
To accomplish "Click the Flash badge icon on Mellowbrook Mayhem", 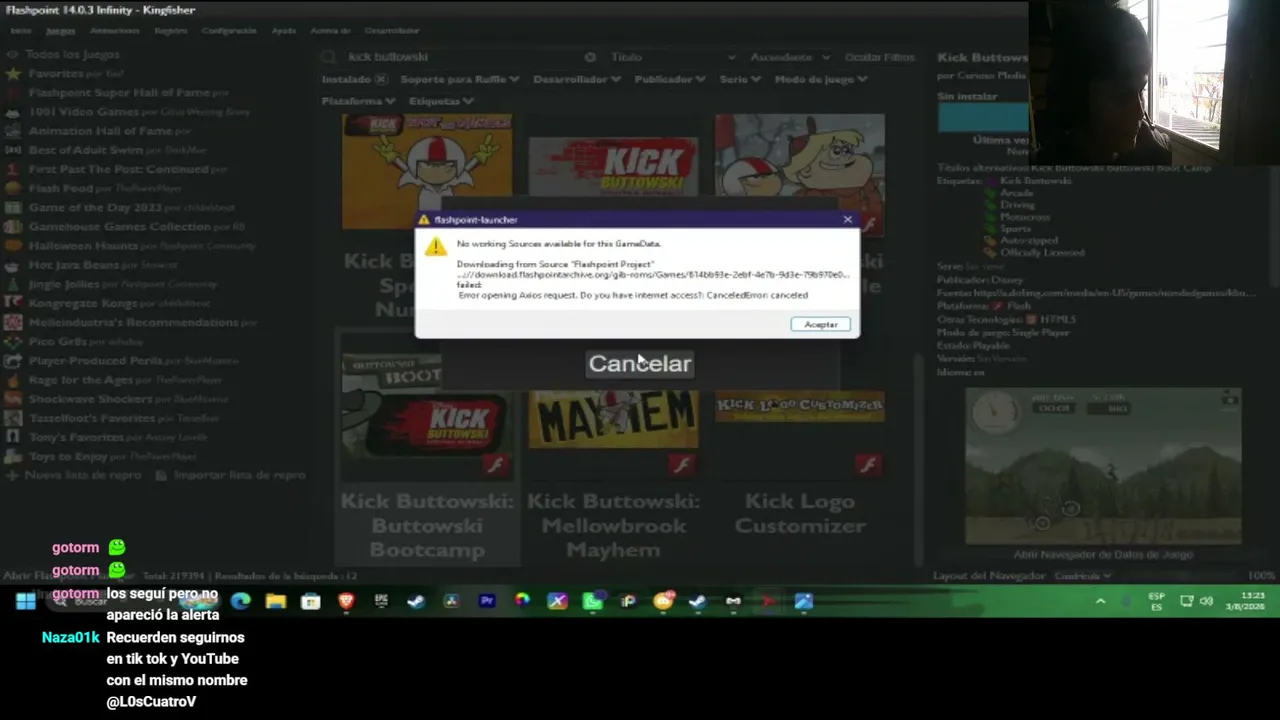I will pyautogui.click(x=682, y=464).
